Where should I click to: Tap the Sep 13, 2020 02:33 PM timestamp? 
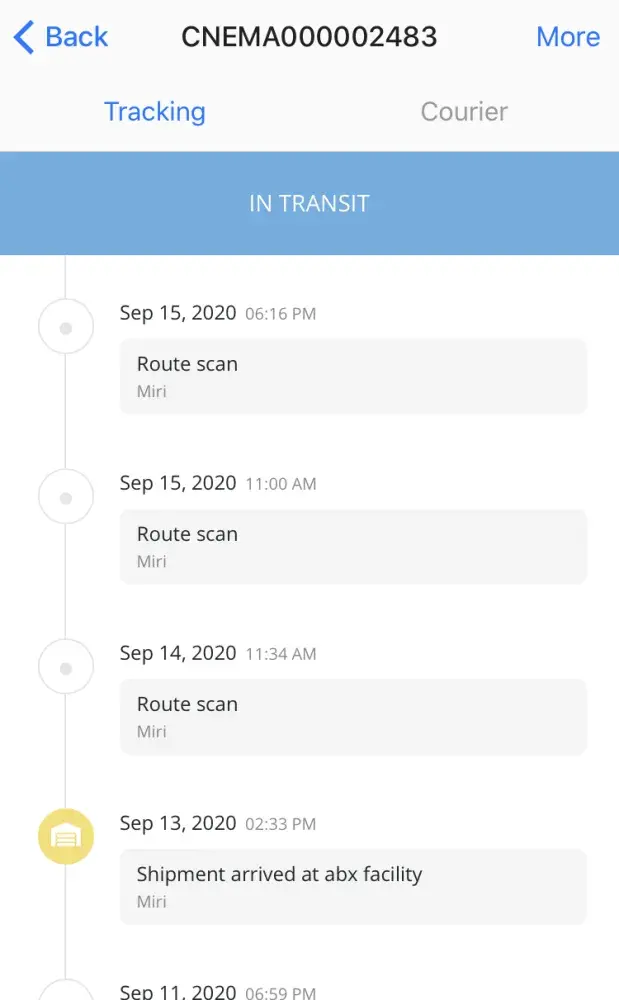point(218,823)
